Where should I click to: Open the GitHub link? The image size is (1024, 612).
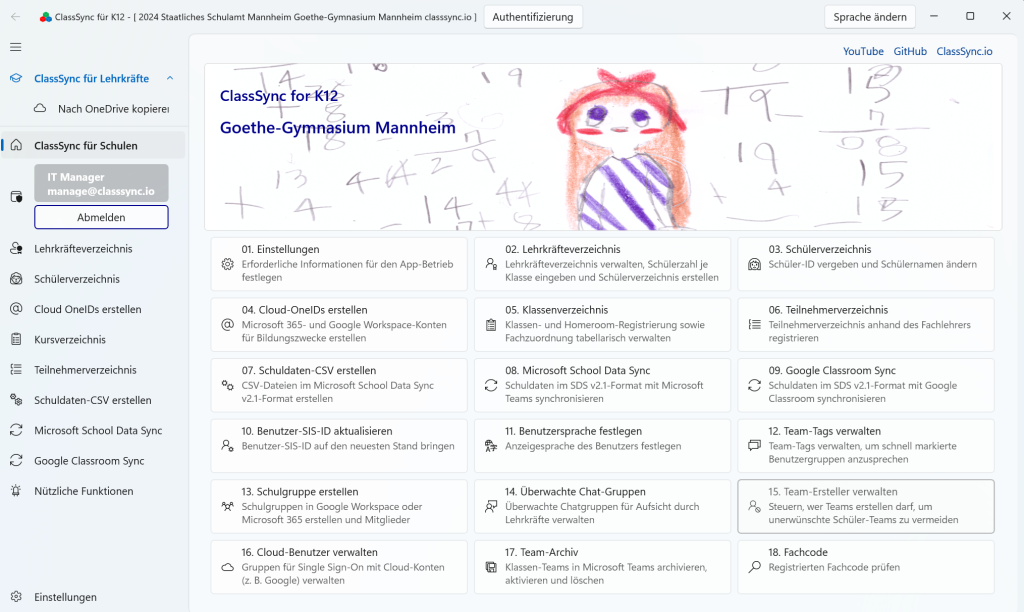[x=910, y=51]
